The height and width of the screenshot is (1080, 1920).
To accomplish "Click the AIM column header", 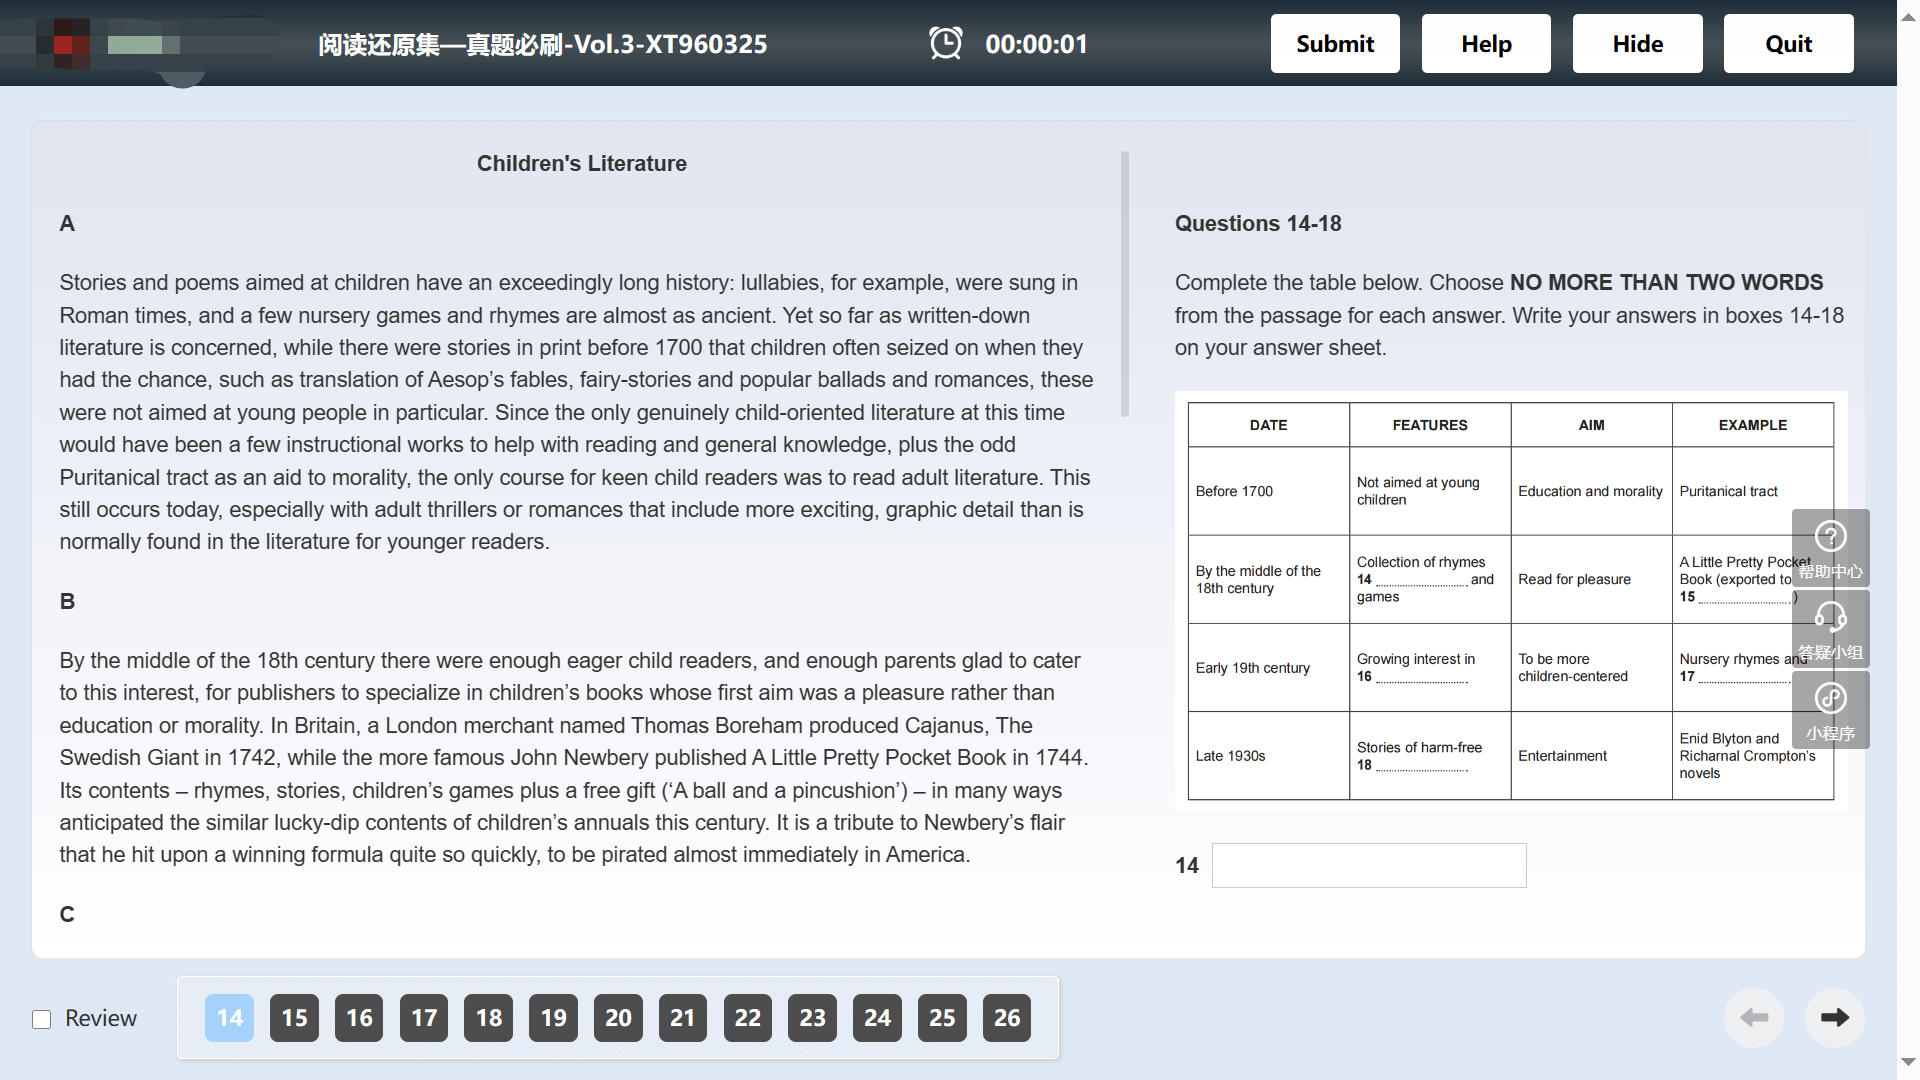I will coord(1591,425).
